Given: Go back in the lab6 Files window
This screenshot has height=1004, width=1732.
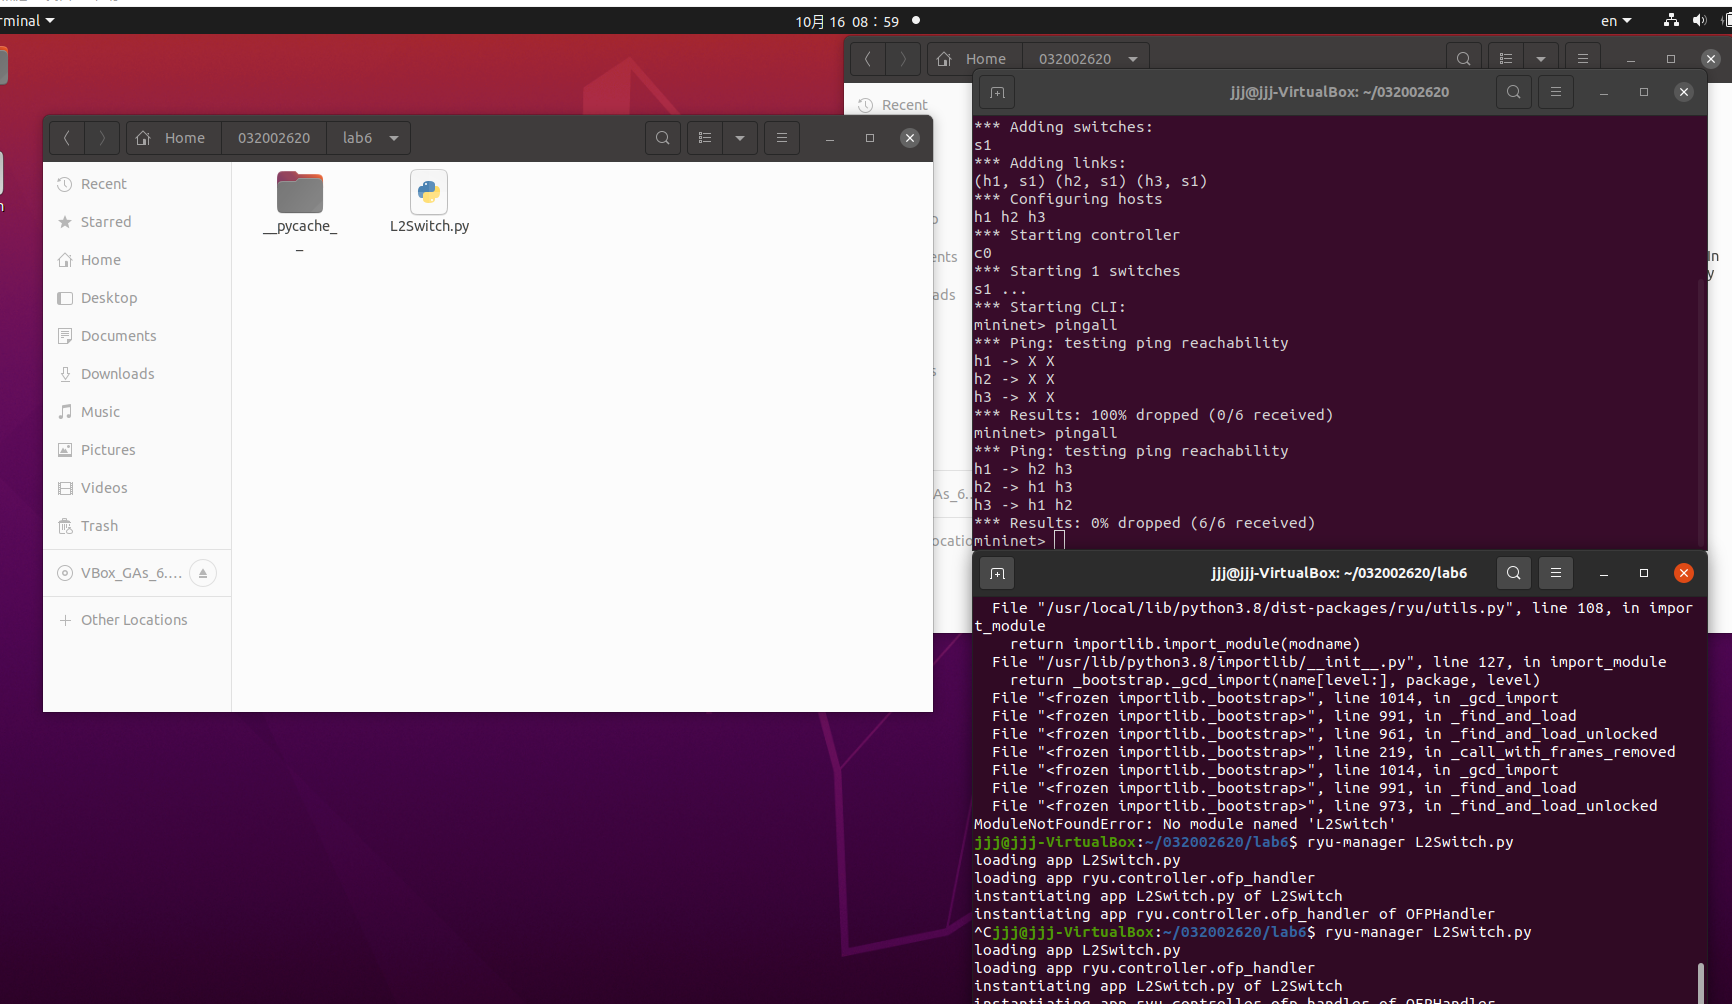Looking at the screenshot, I should [67, 138].
